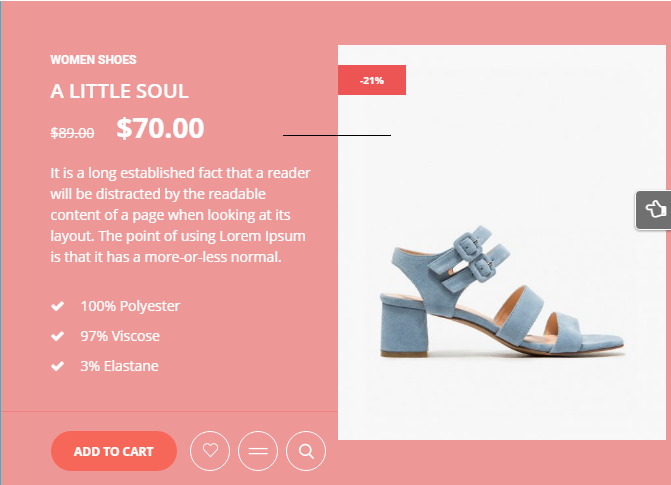Click the thin black line beside price
The width and height of the screenshot is (671, 485).
pyautogui.click(x=337, y=135)
